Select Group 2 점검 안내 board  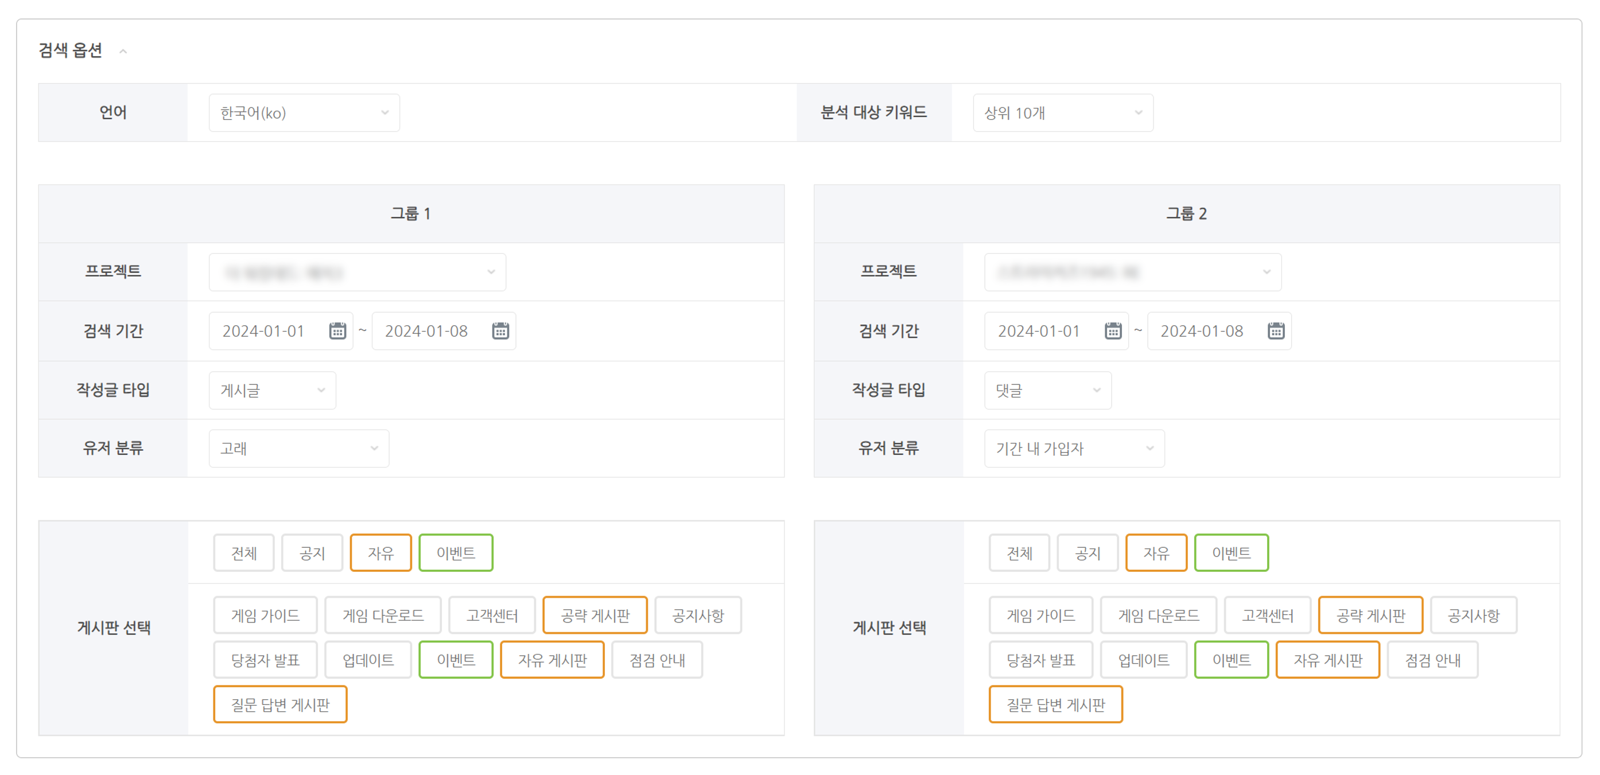[x=1432, y=660]
